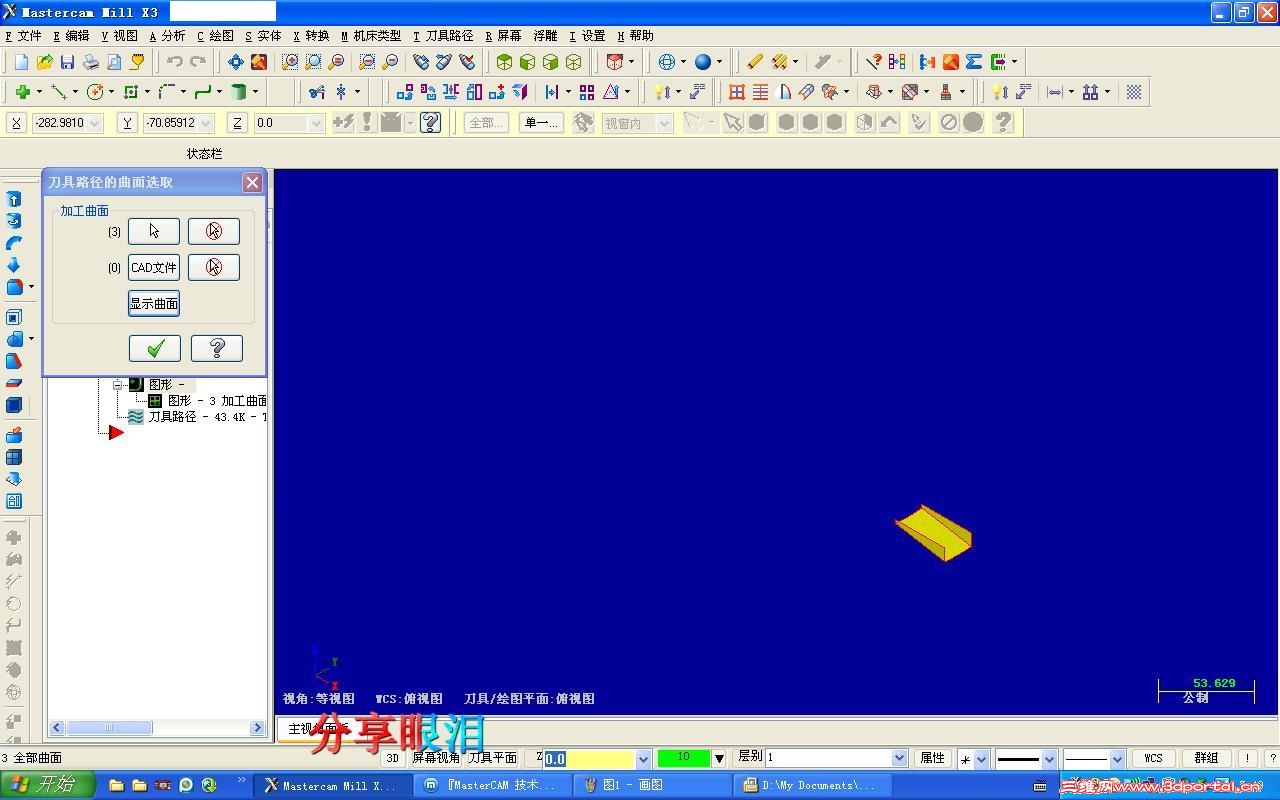Screen dimensions: 1280x800
Task: Click the help question-mark button in dialog
Action: [216, 348]
